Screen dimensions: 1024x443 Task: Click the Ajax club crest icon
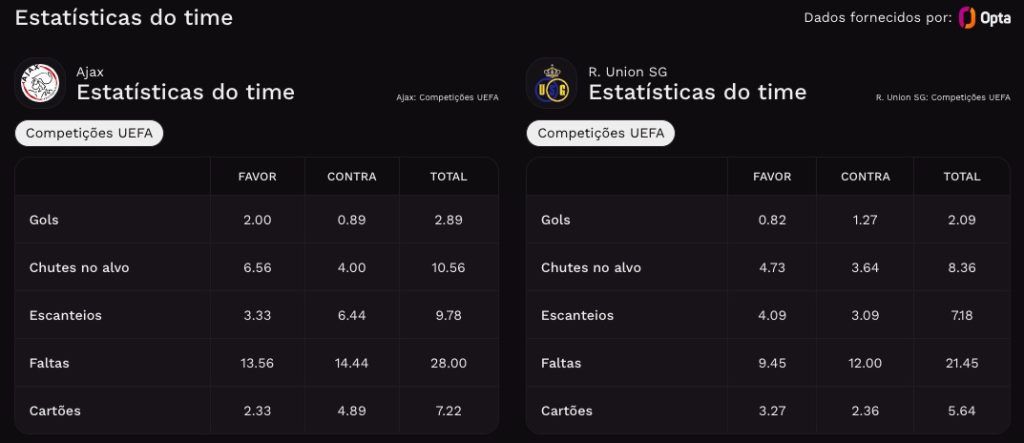coord(40,83)
